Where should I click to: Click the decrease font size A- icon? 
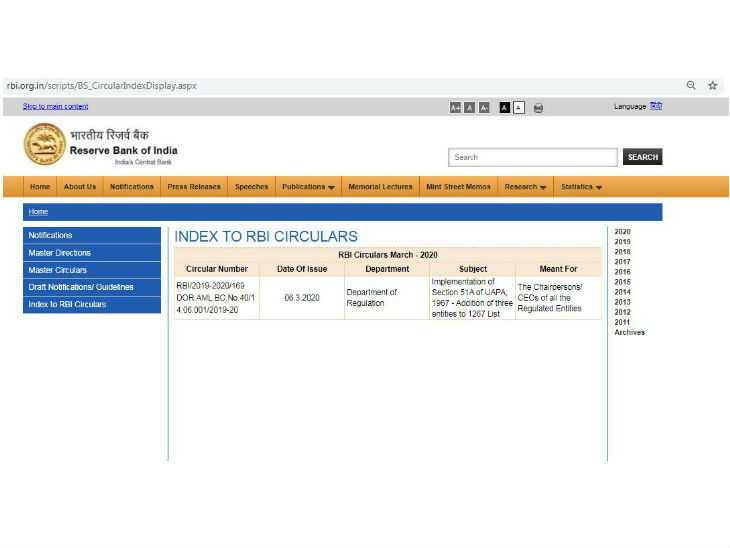point(485,108)
